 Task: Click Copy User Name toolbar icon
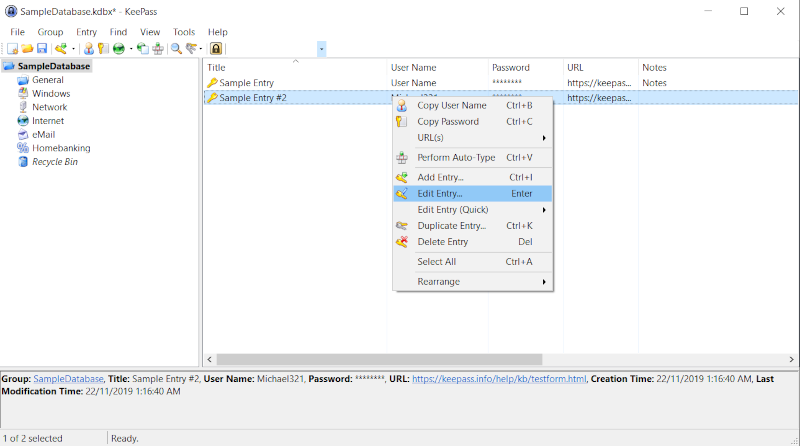click(89, 49)
